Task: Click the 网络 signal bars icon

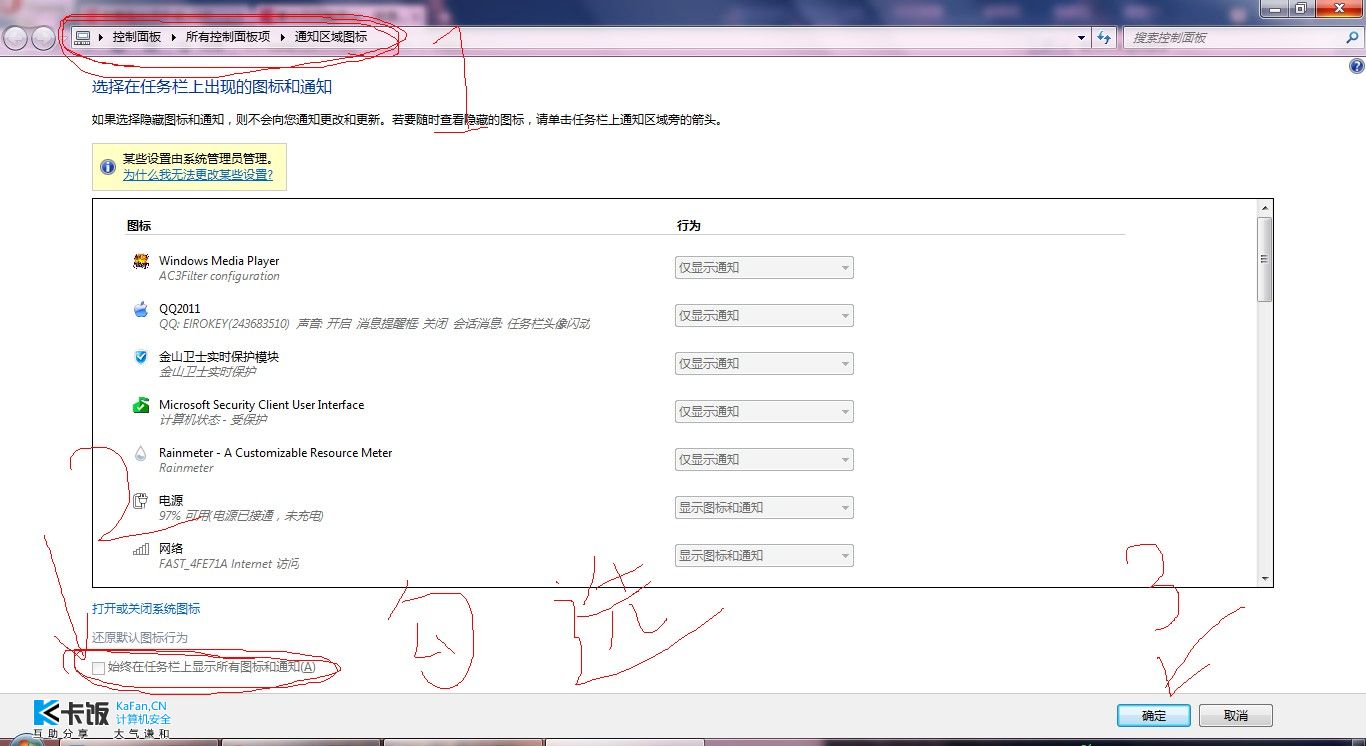Action: click(x=141, y=549)
